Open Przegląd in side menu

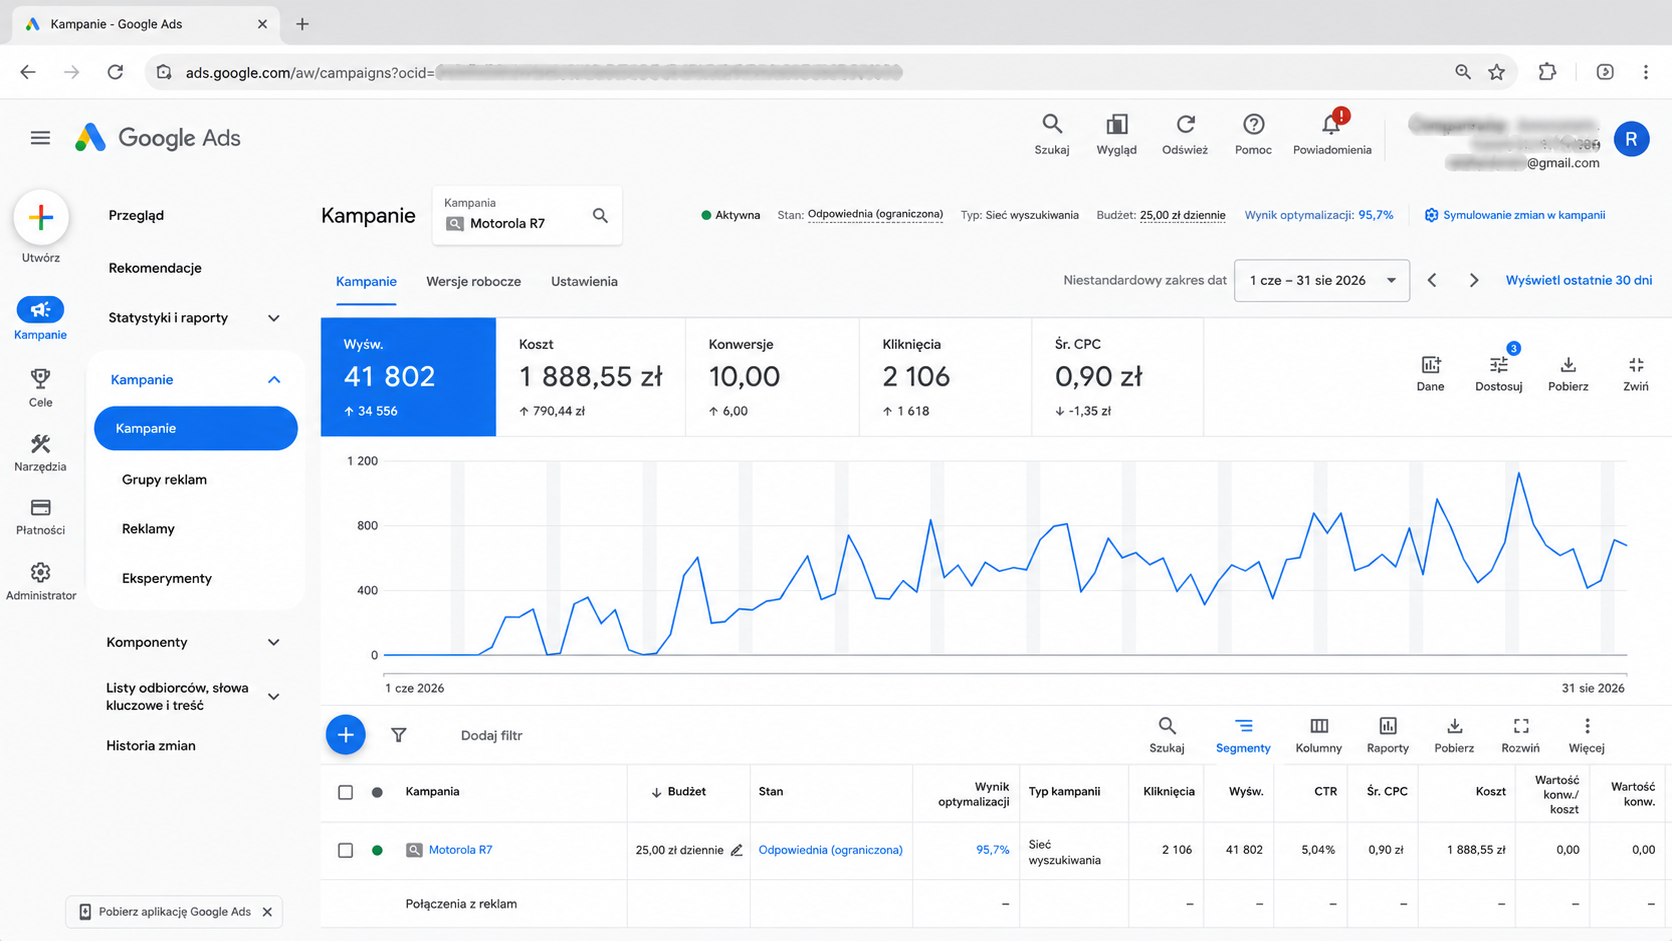[136, 215]
